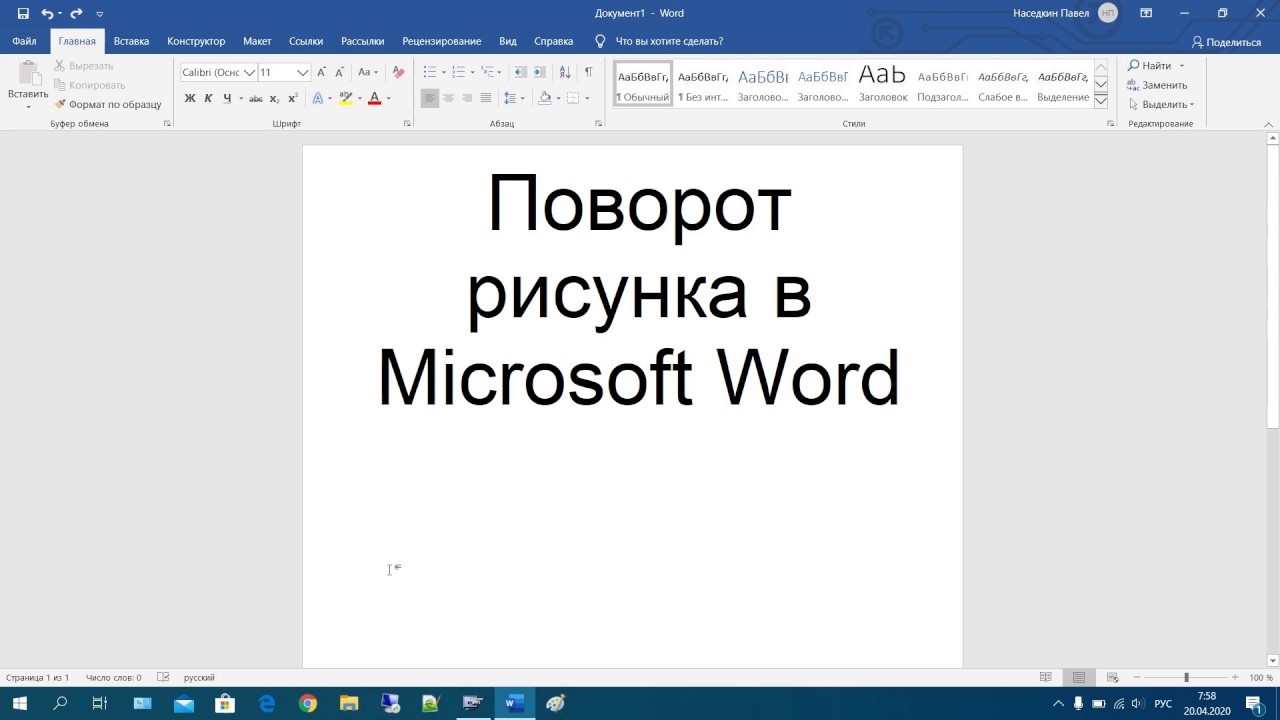The image size is (1280, 720).
Task: Redo the last action
Action: pyautogui.click(x=76, y=13)
